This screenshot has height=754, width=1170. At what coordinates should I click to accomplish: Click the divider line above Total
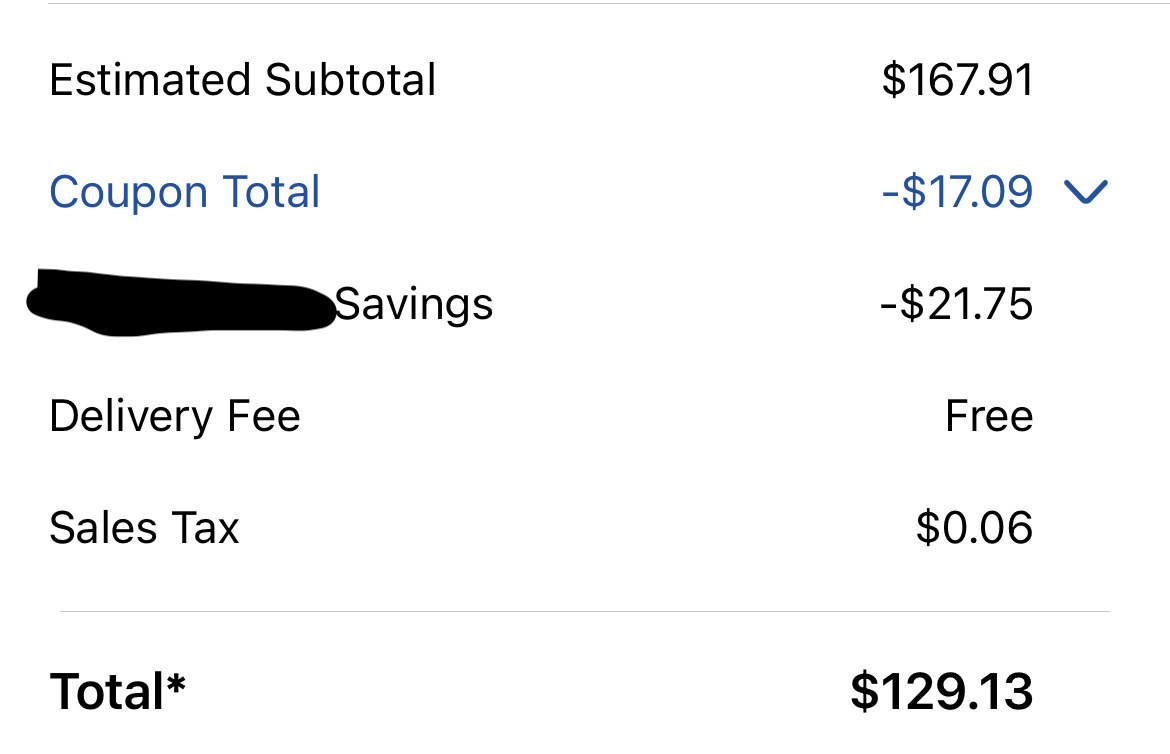tap(585, 611)
